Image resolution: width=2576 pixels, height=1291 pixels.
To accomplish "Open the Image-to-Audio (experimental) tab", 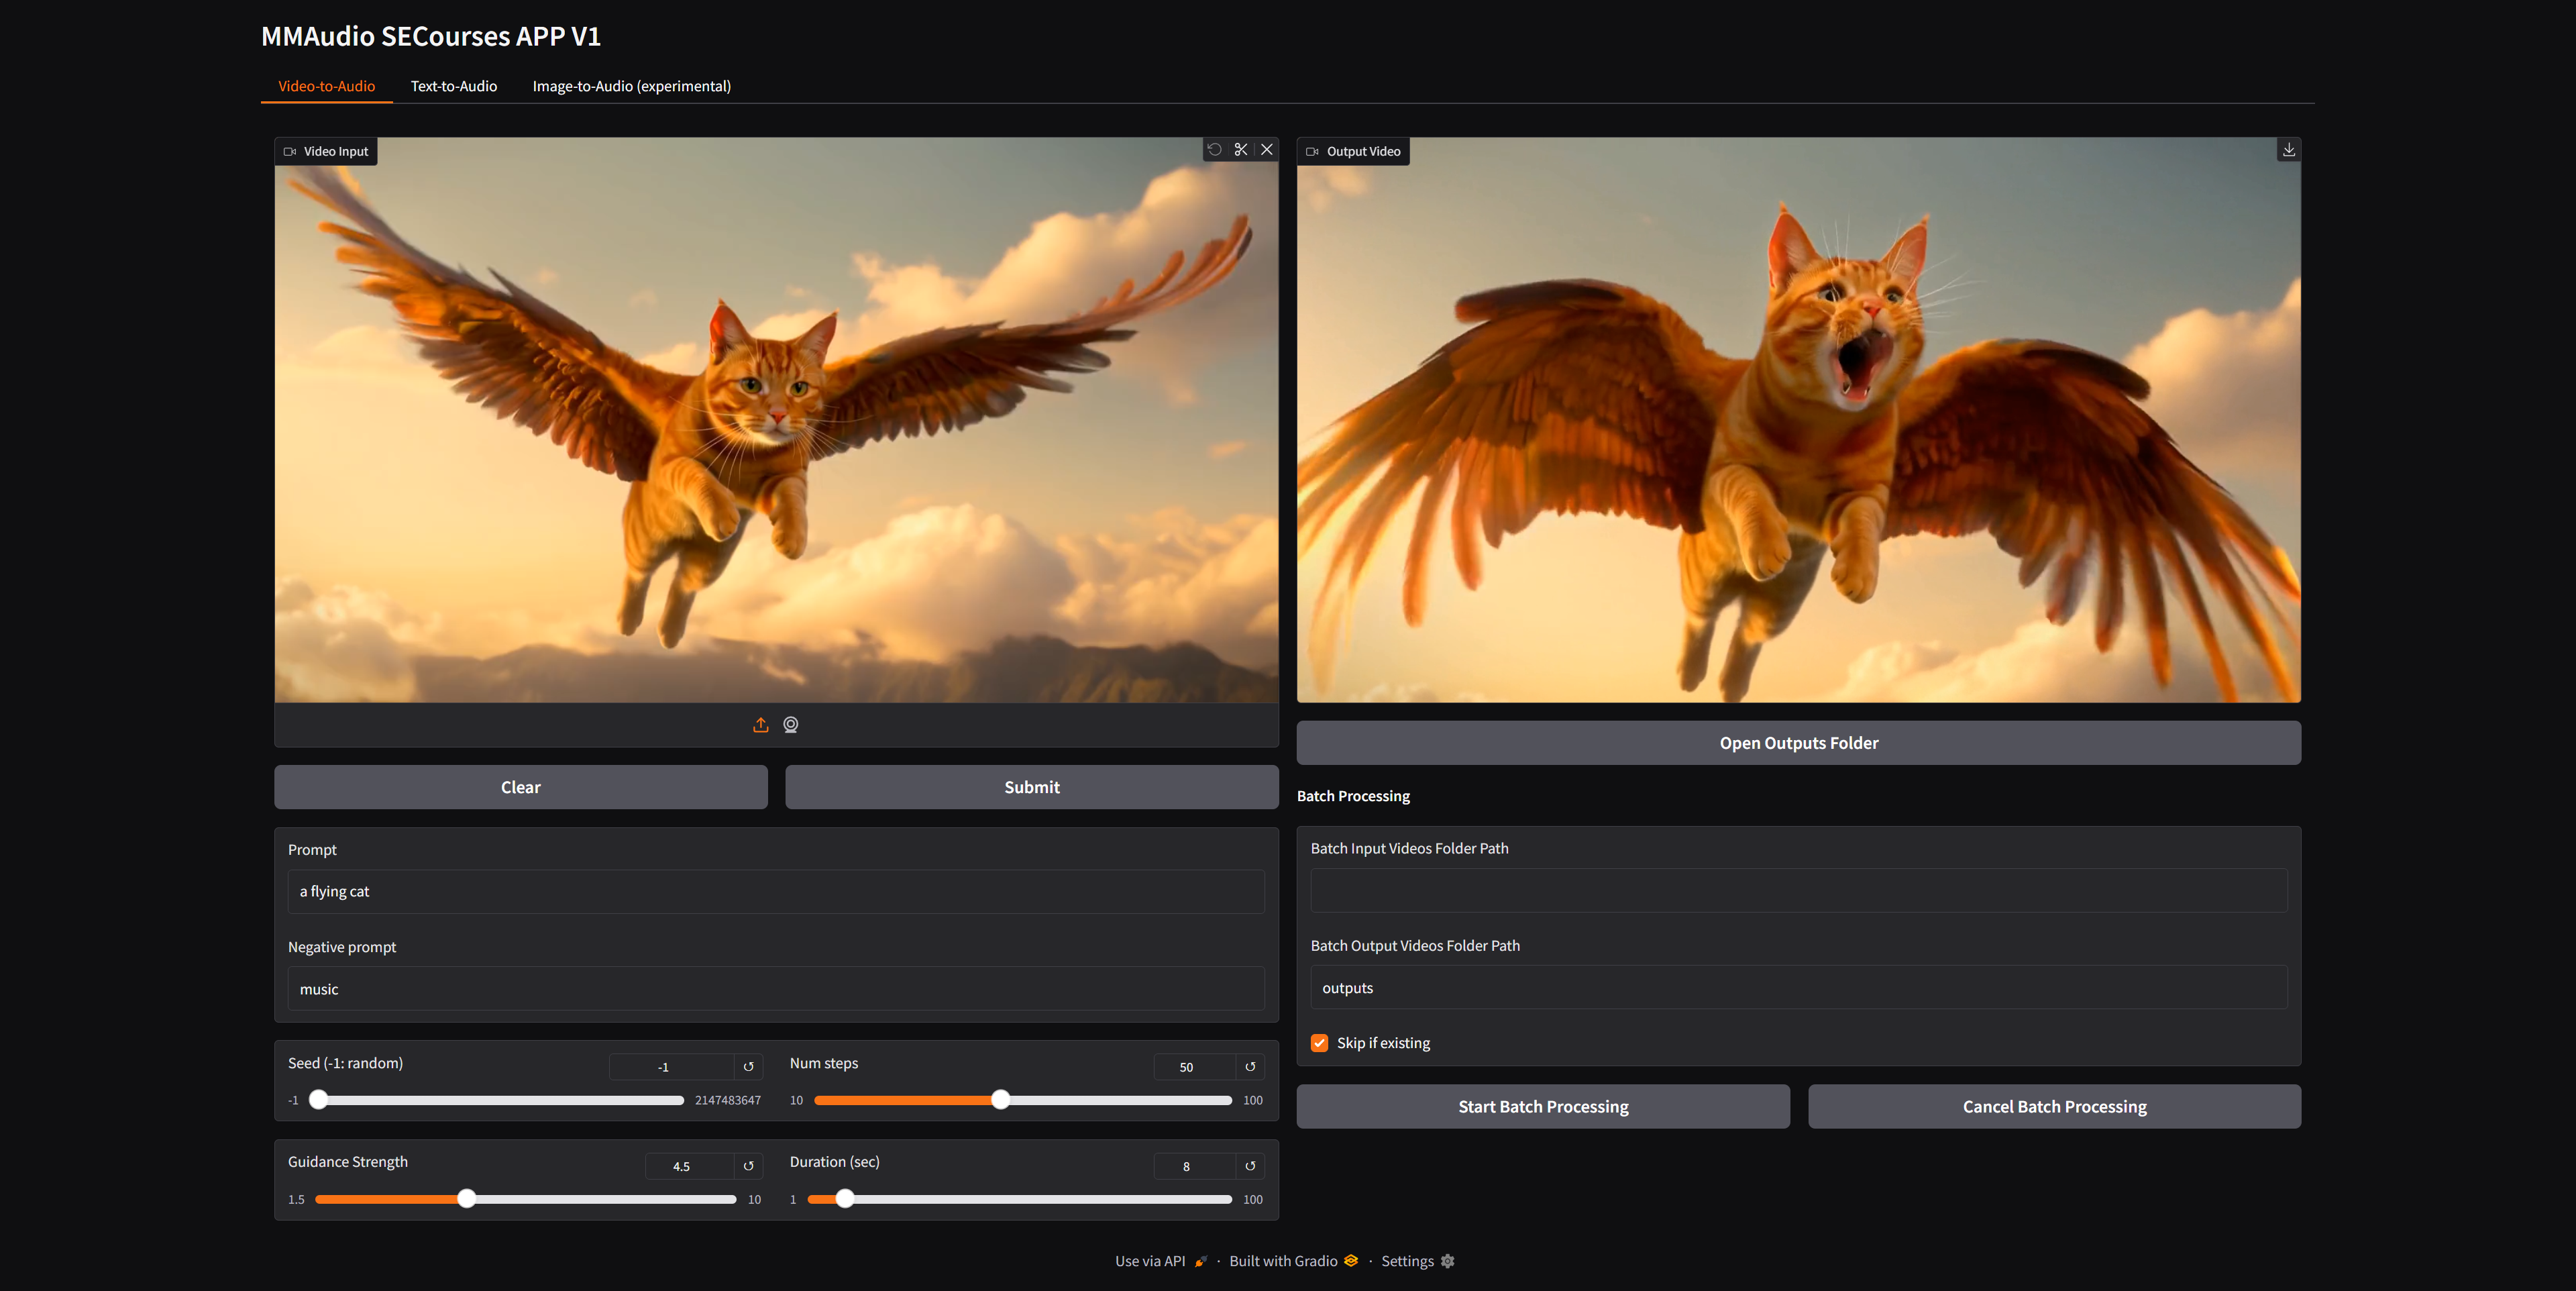I will [x=631, y=86].
